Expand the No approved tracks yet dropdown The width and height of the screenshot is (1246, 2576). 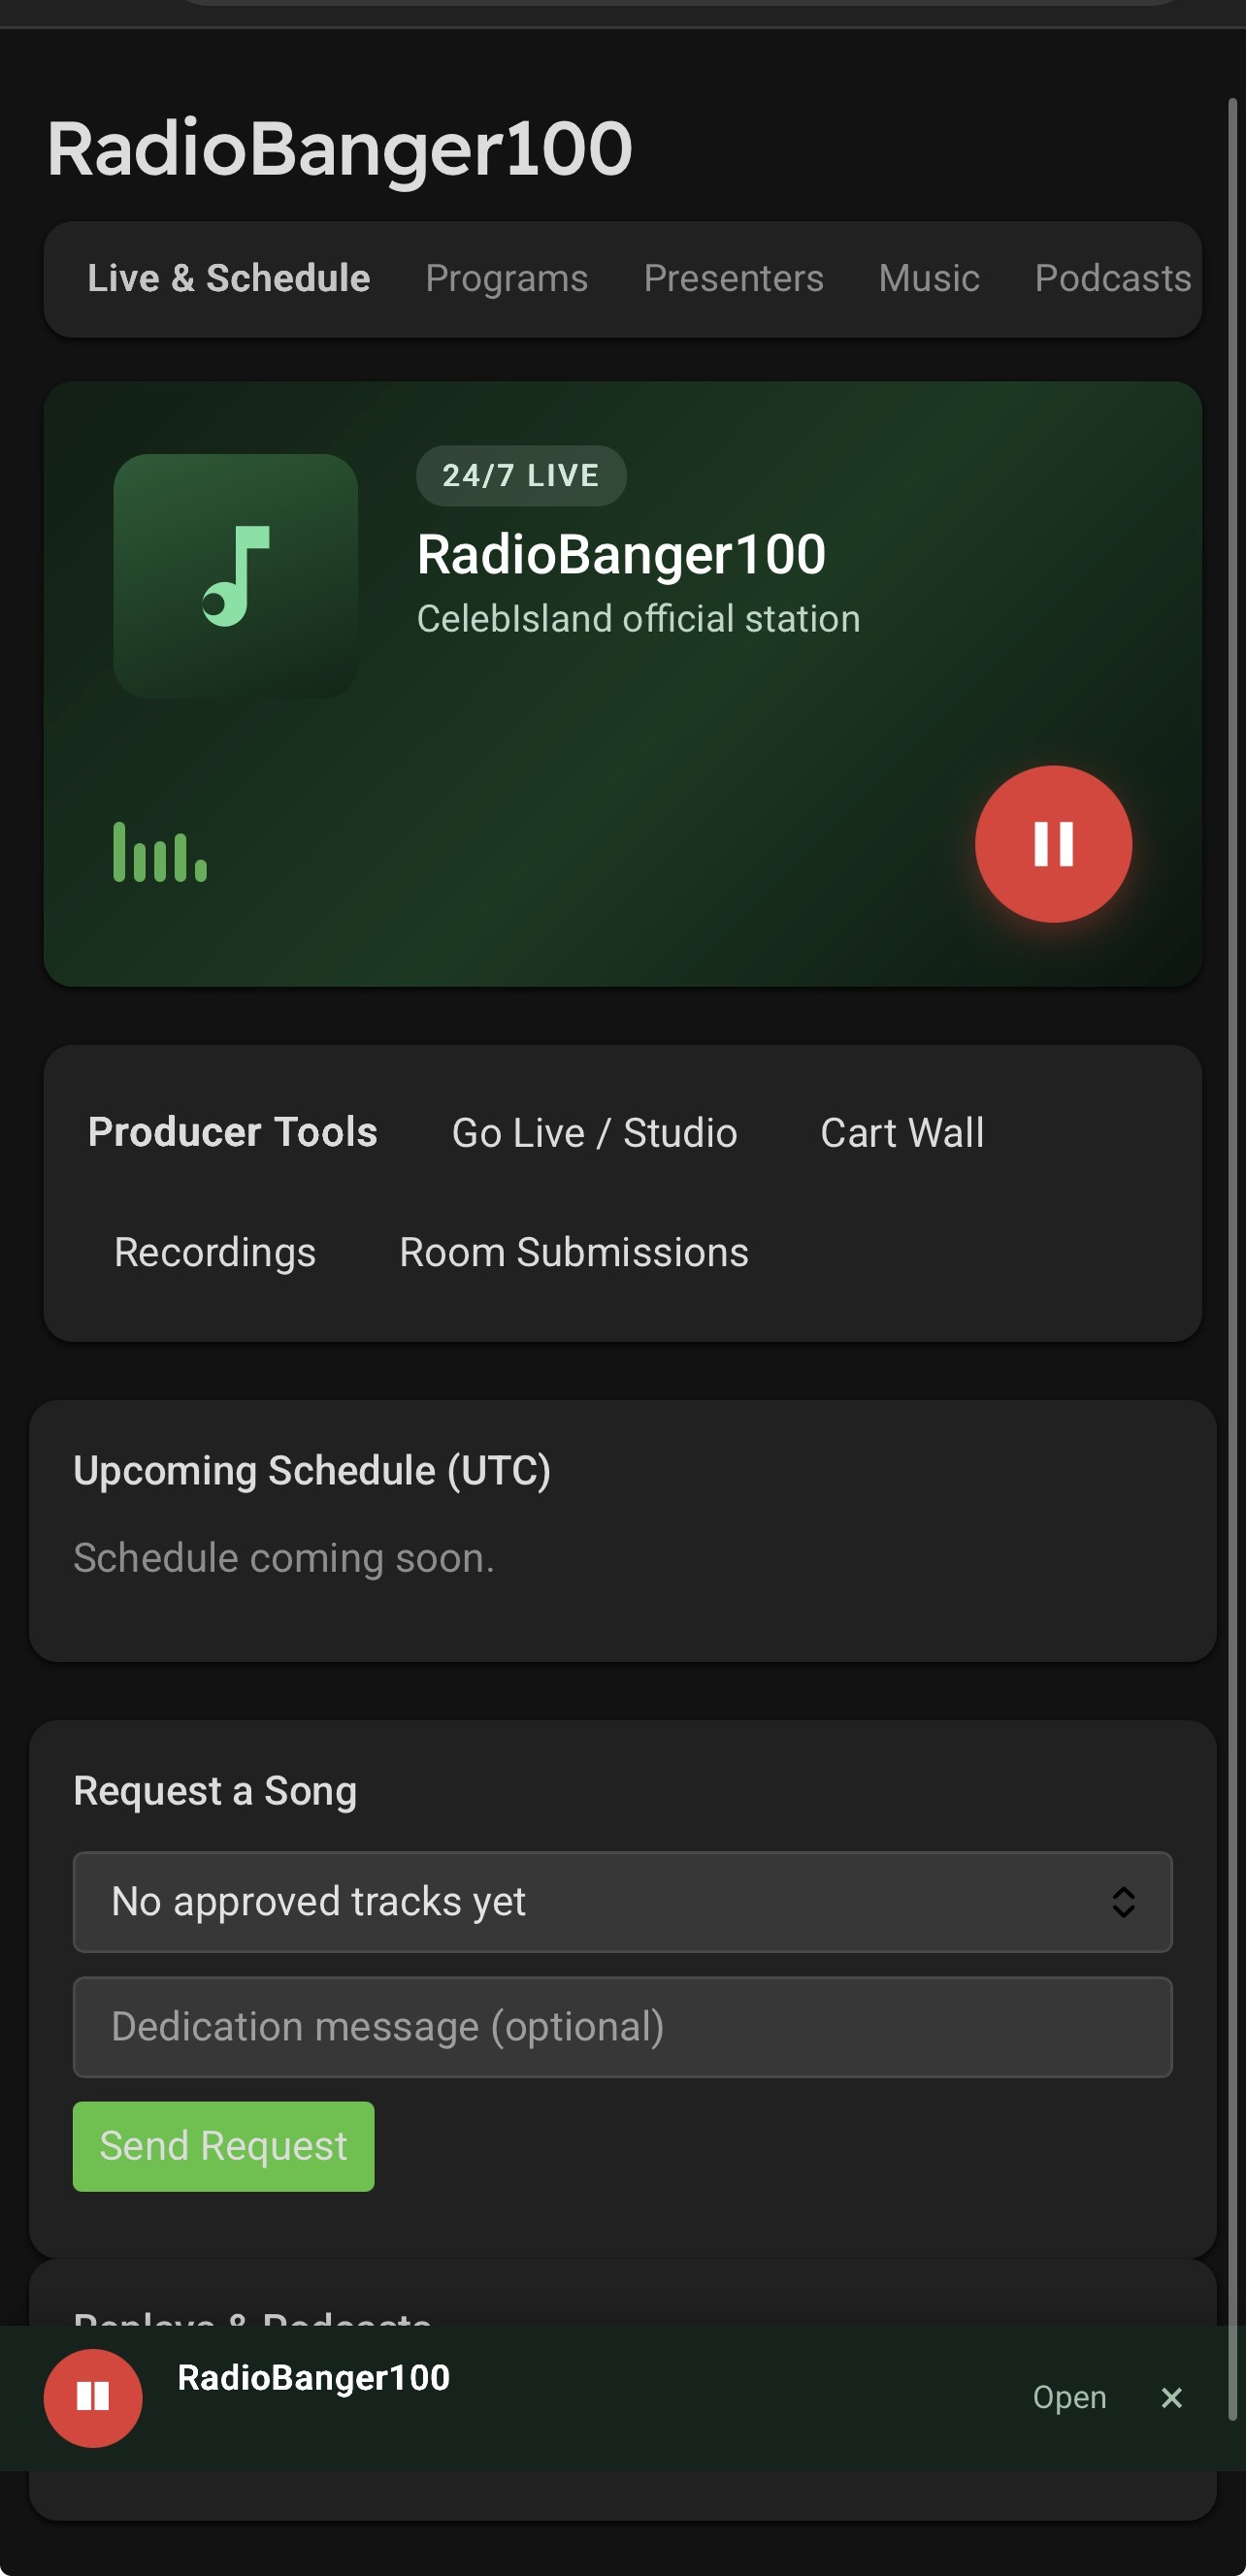tap(622, 1901)
